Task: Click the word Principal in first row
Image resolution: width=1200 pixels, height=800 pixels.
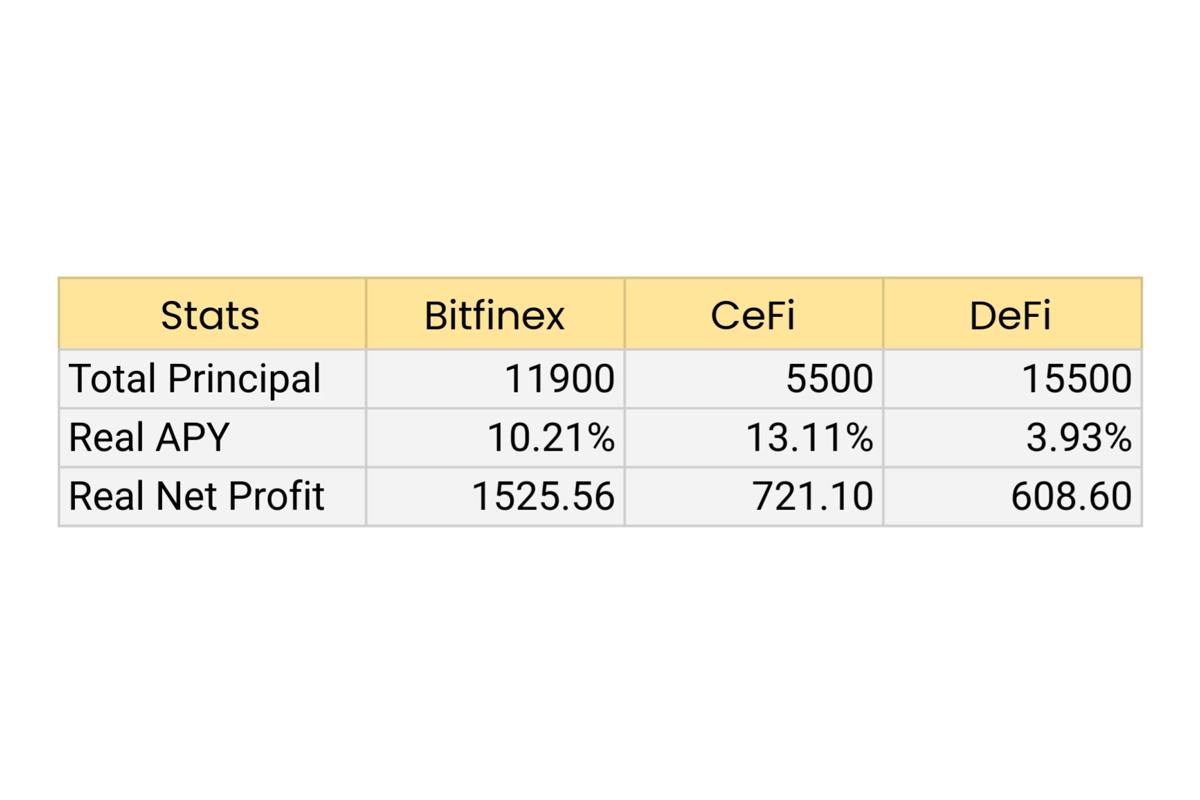Action: coord(245,379)
